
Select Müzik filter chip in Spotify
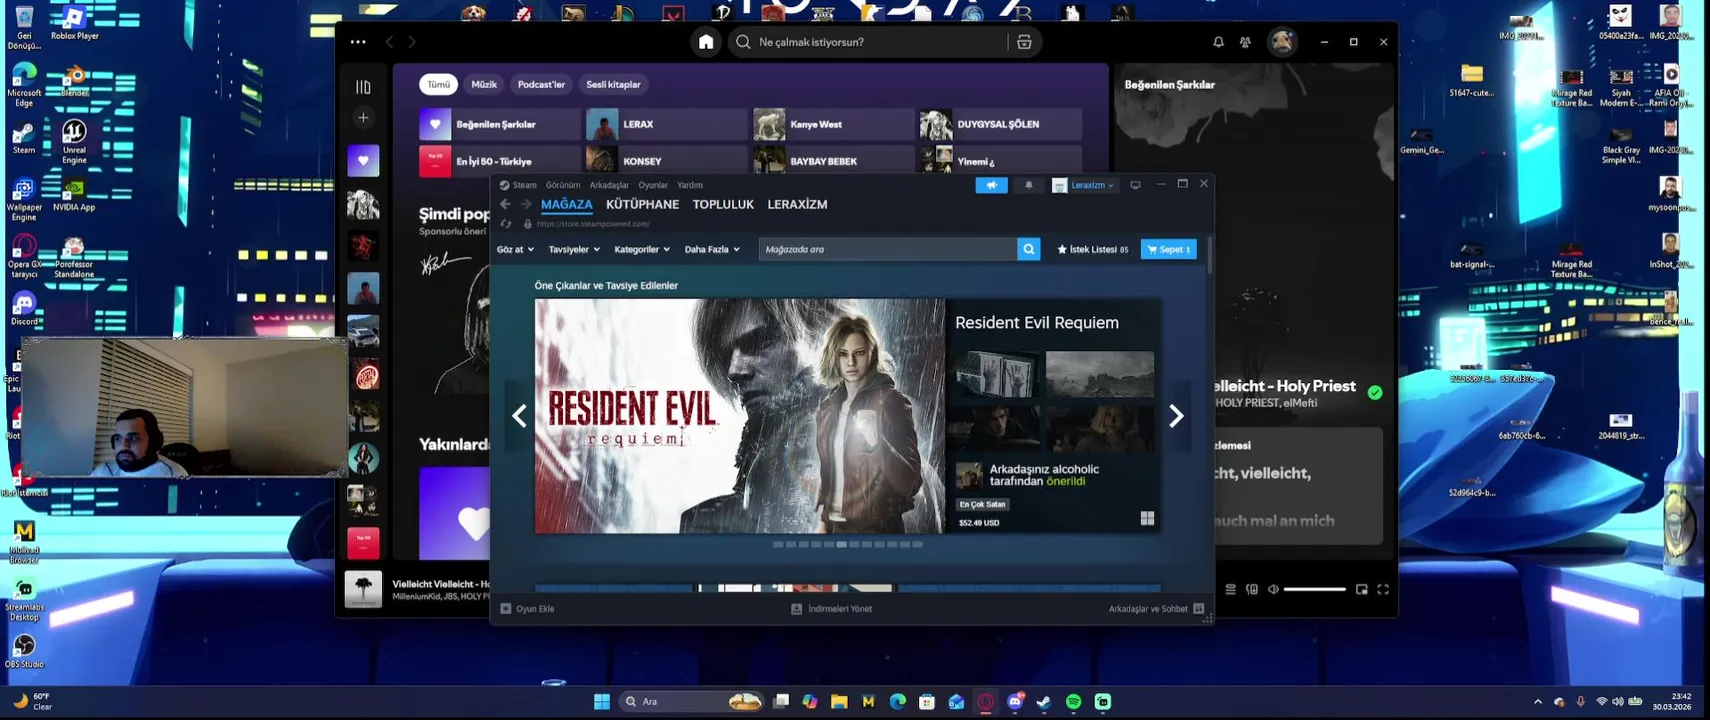(x=484, y=84)
